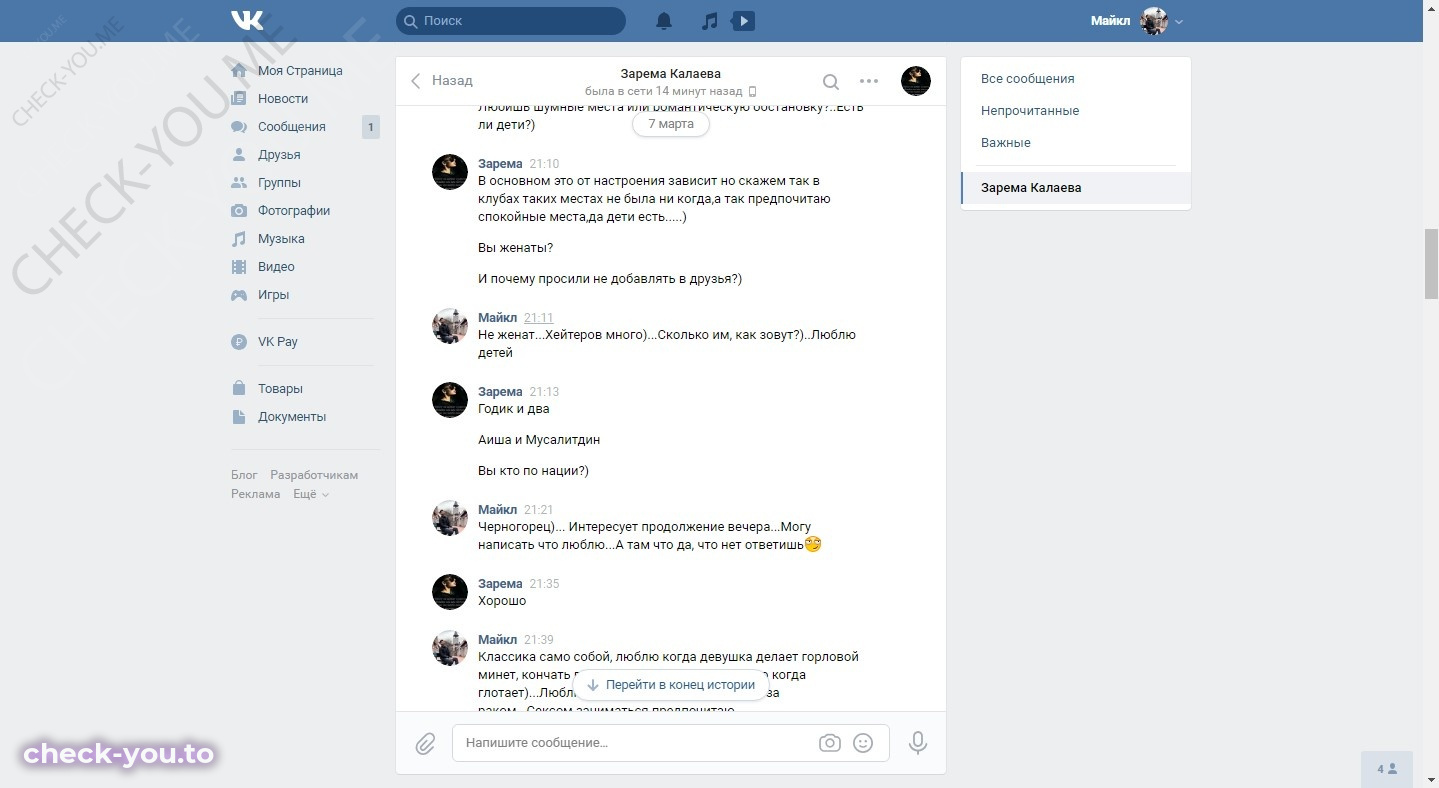The width and height of the screenshot is (1439, 788).
Task: Expand the Ещё footer dropdown
Action: click(x=310, y=494)
